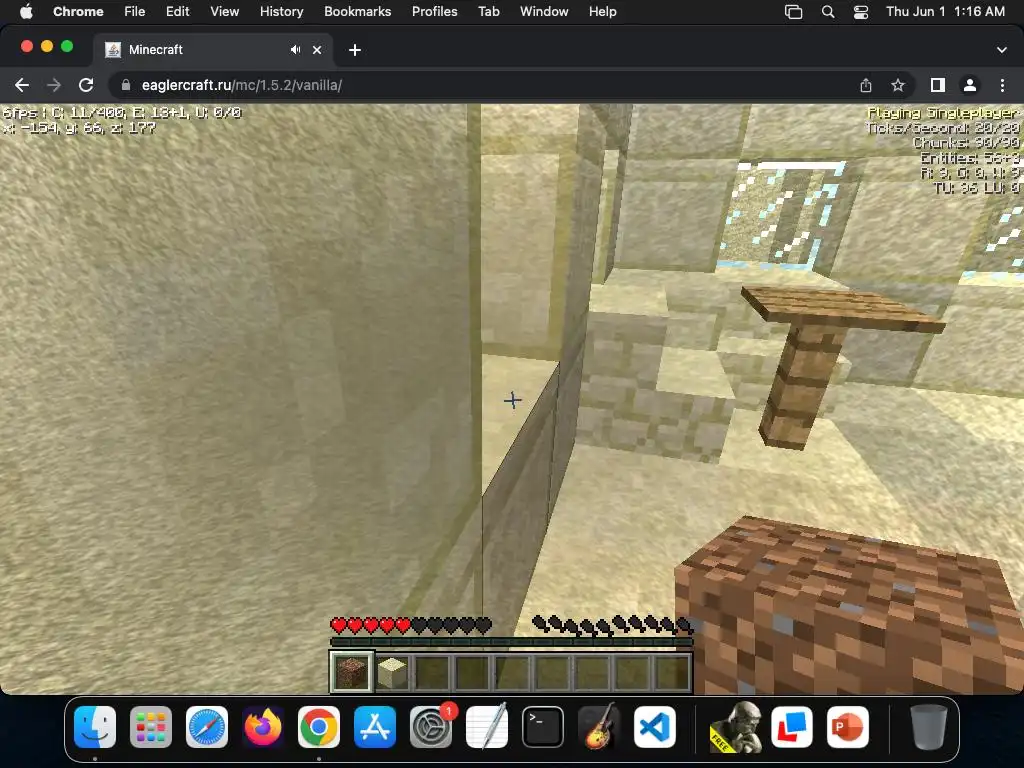
Task: Launch PowerPoint from the Dock
Action: [848, 727]
